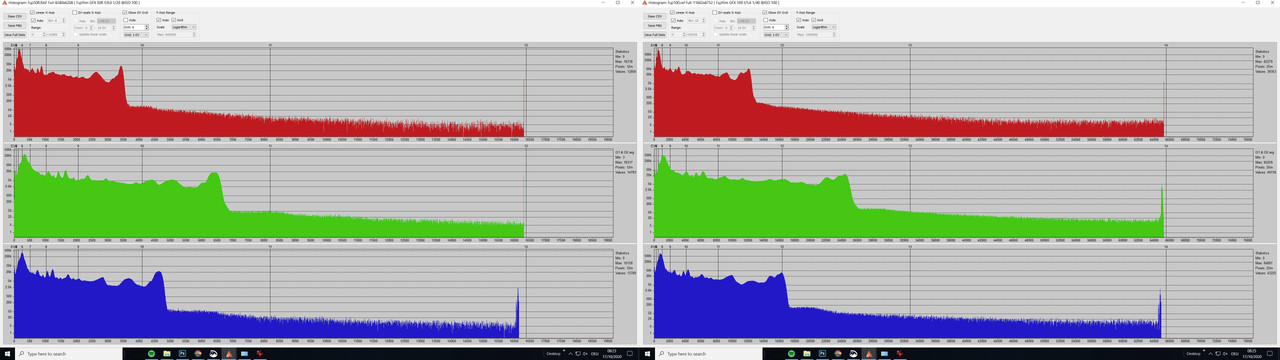
Task: Open RawDigger red triangle icon on left taskbar
Action: [228, 354]
